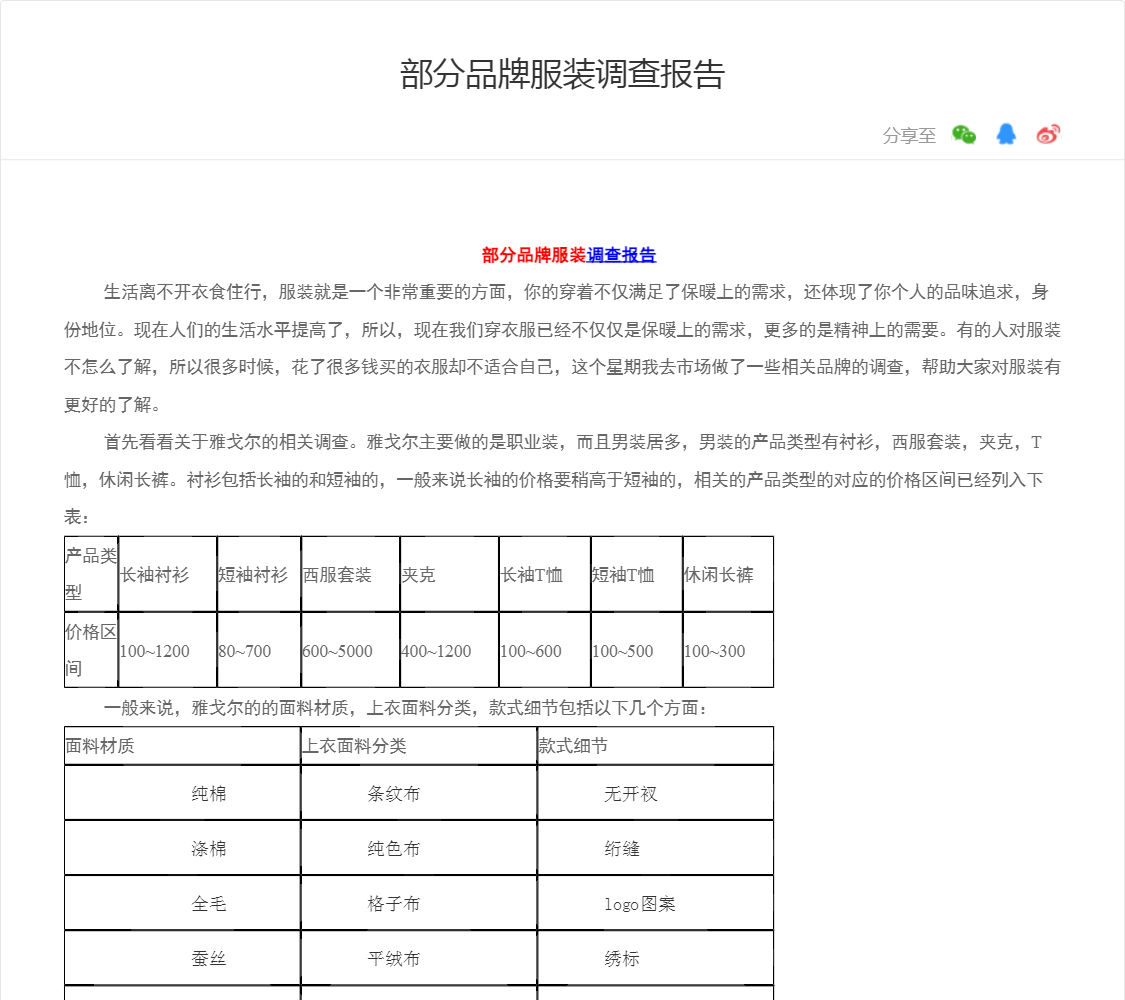Select the 款式细节 column header
The image size is (1125, 1000).
coord(655,746)
